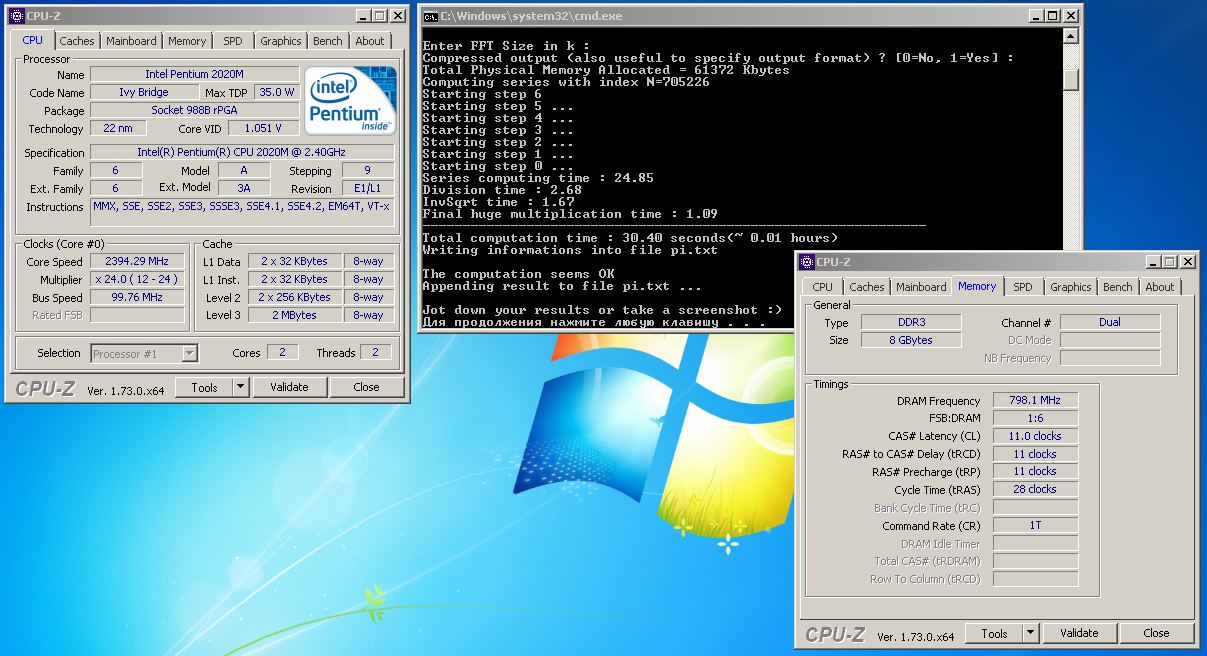
Task: Click the console vertical scrollbar thumb
Action: (x=1071, y=78)
